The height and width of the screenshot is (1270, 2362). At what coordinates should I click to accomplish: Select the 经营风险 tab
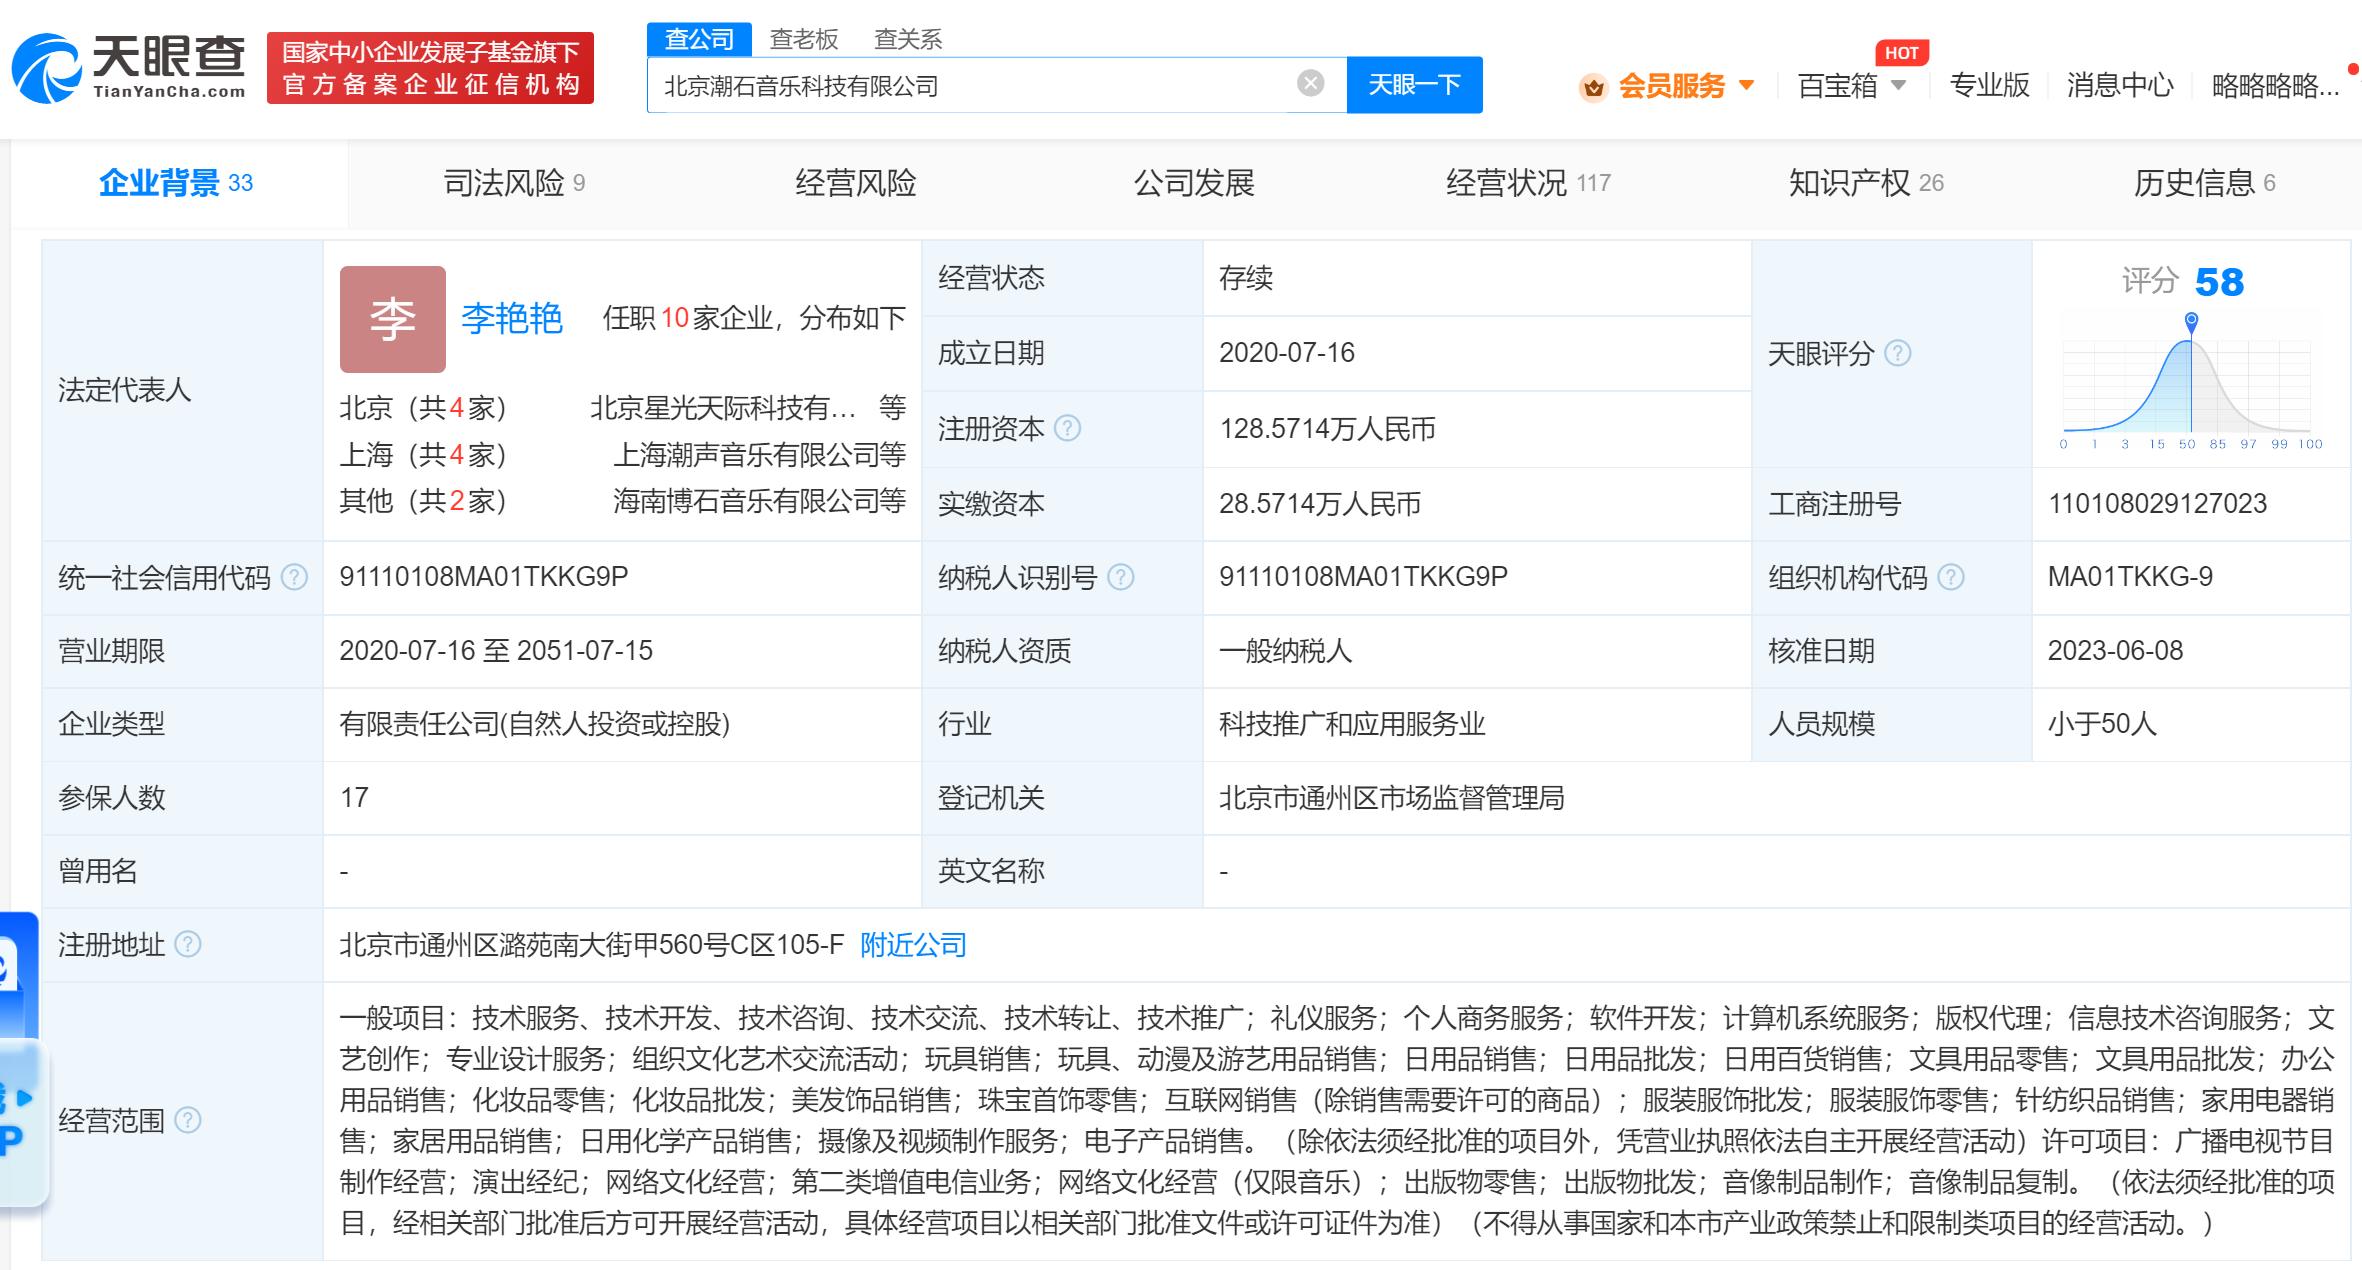coord(855,183)
